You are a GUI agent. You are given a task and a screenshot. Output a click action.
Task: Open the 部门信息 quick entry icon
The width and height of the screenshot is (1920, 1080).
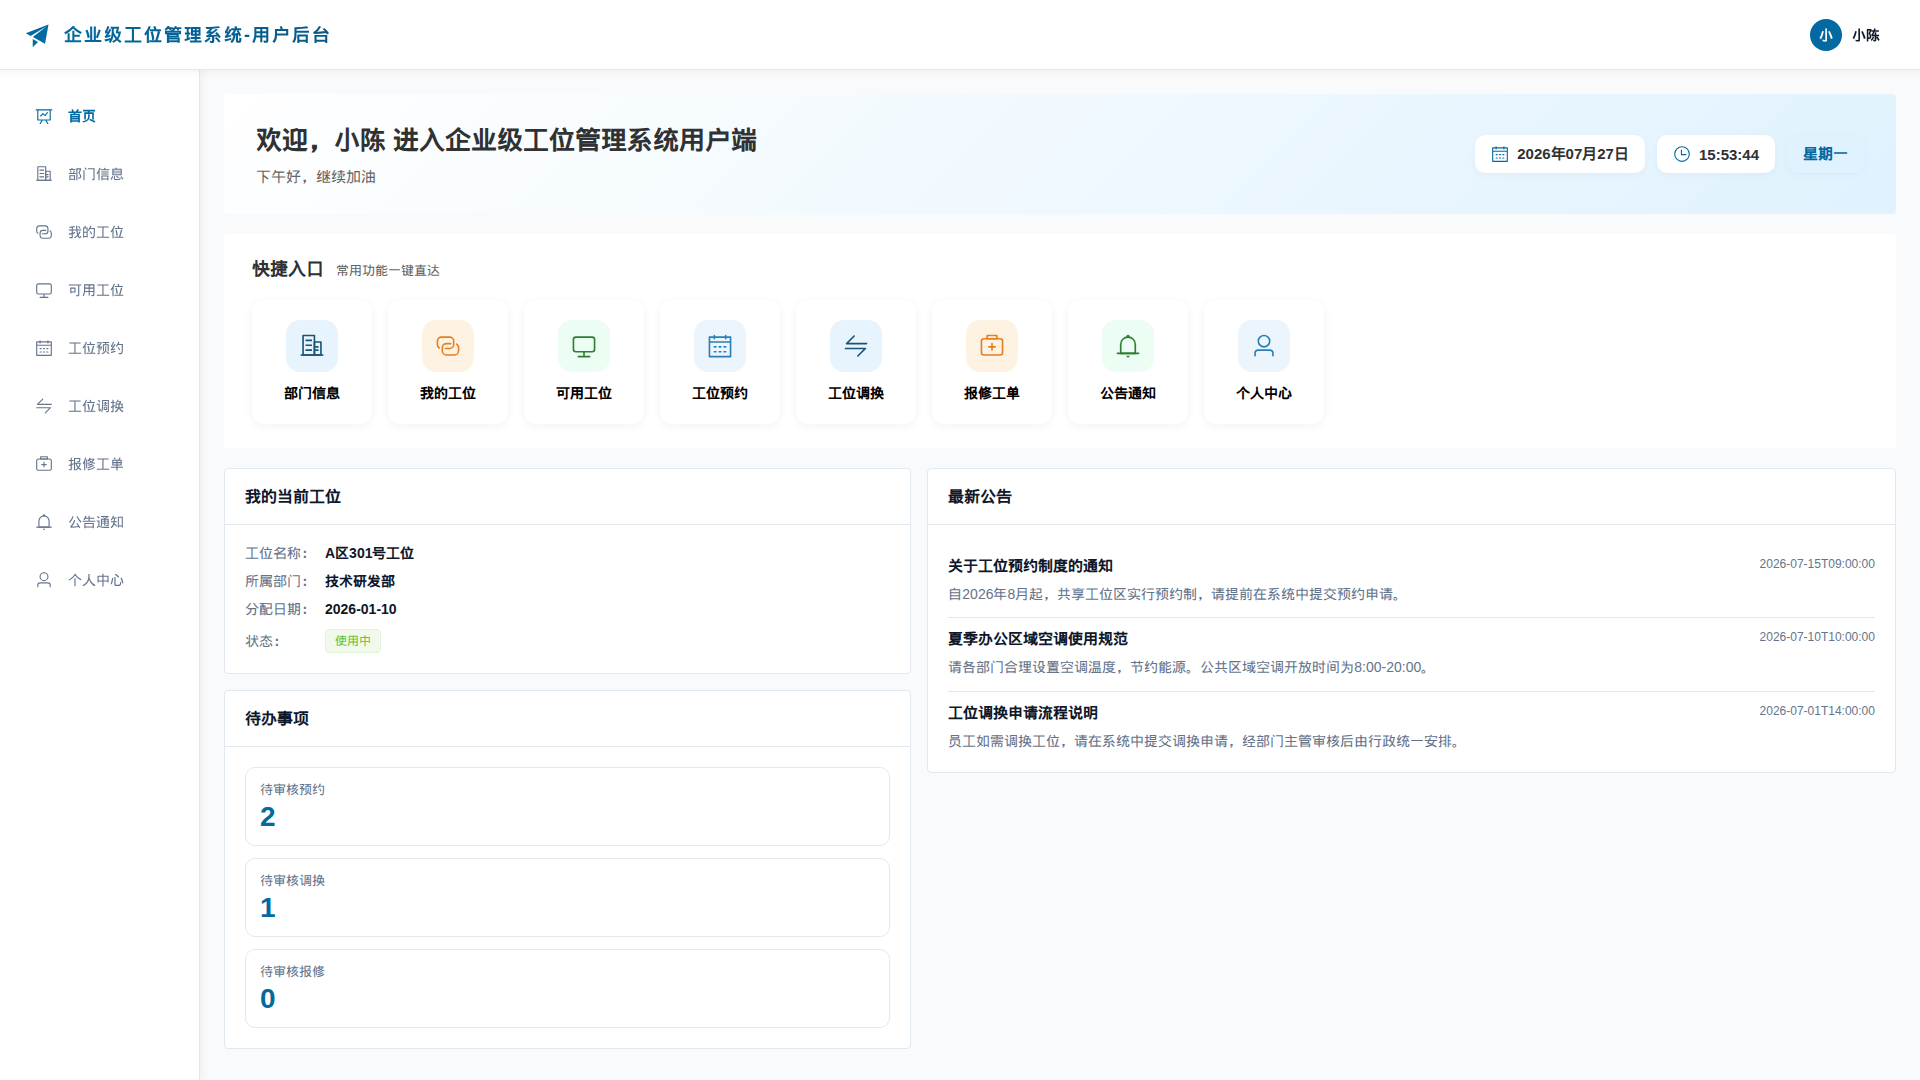(312, 346)
